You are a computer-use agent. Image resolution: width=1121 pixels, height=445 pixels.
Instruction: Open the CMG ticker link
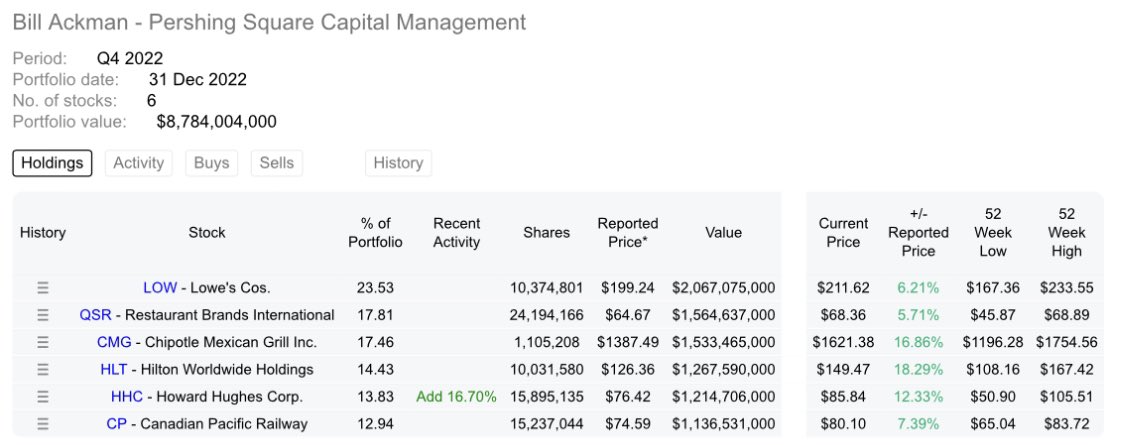[114, 343]
